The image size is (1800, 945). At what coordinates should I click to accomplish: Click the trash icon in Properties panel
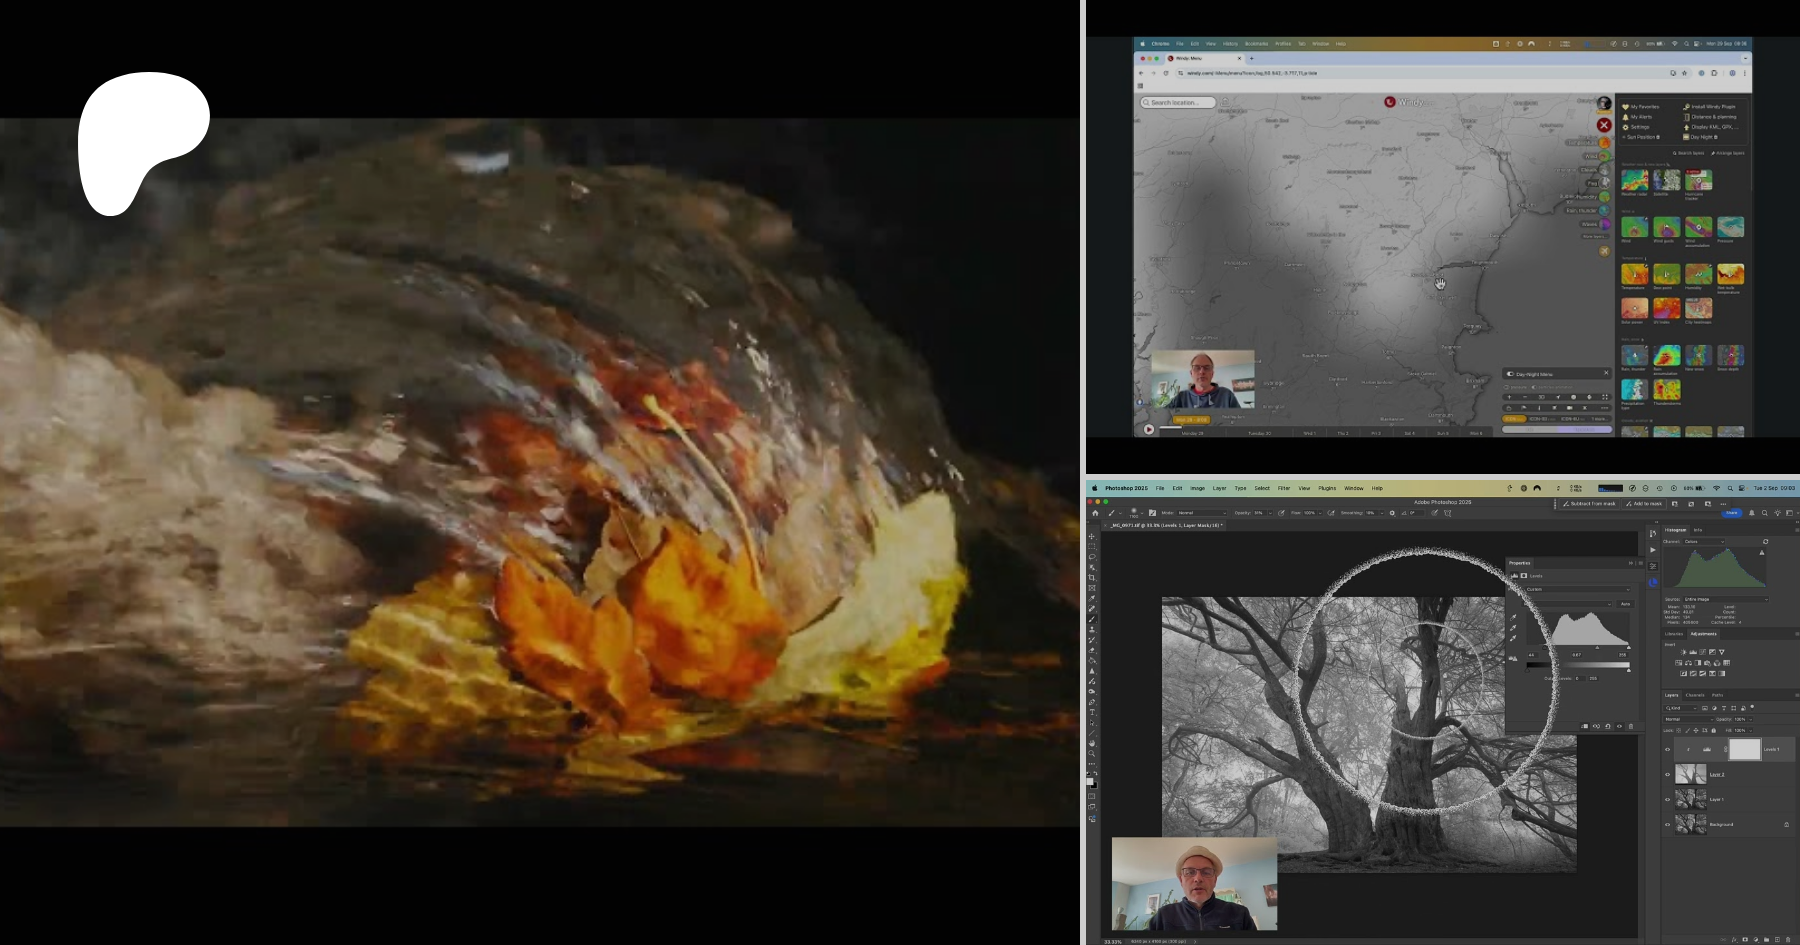point(1631,726)
